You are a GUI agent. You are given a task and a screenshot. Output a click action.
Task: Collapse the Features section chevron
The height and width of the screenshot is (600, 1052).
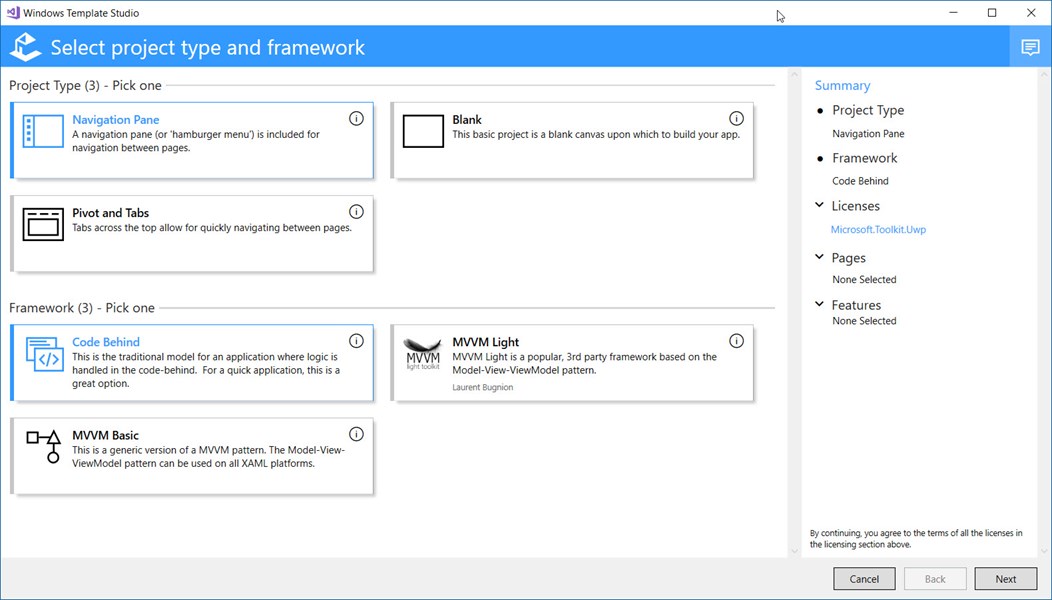[819, 304]
